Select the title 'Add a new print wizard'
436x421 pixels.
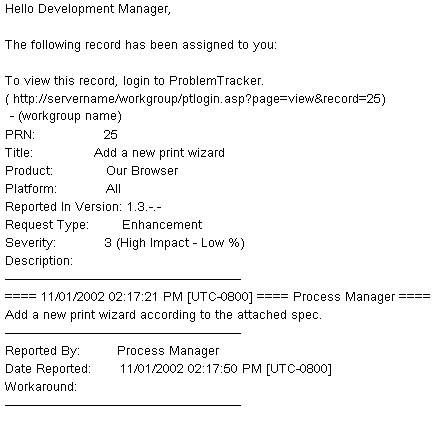(159, 153)
